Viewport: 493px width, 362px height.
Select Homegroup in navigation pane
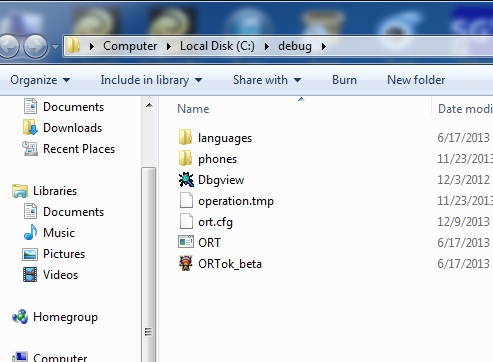tap(65, 317)
